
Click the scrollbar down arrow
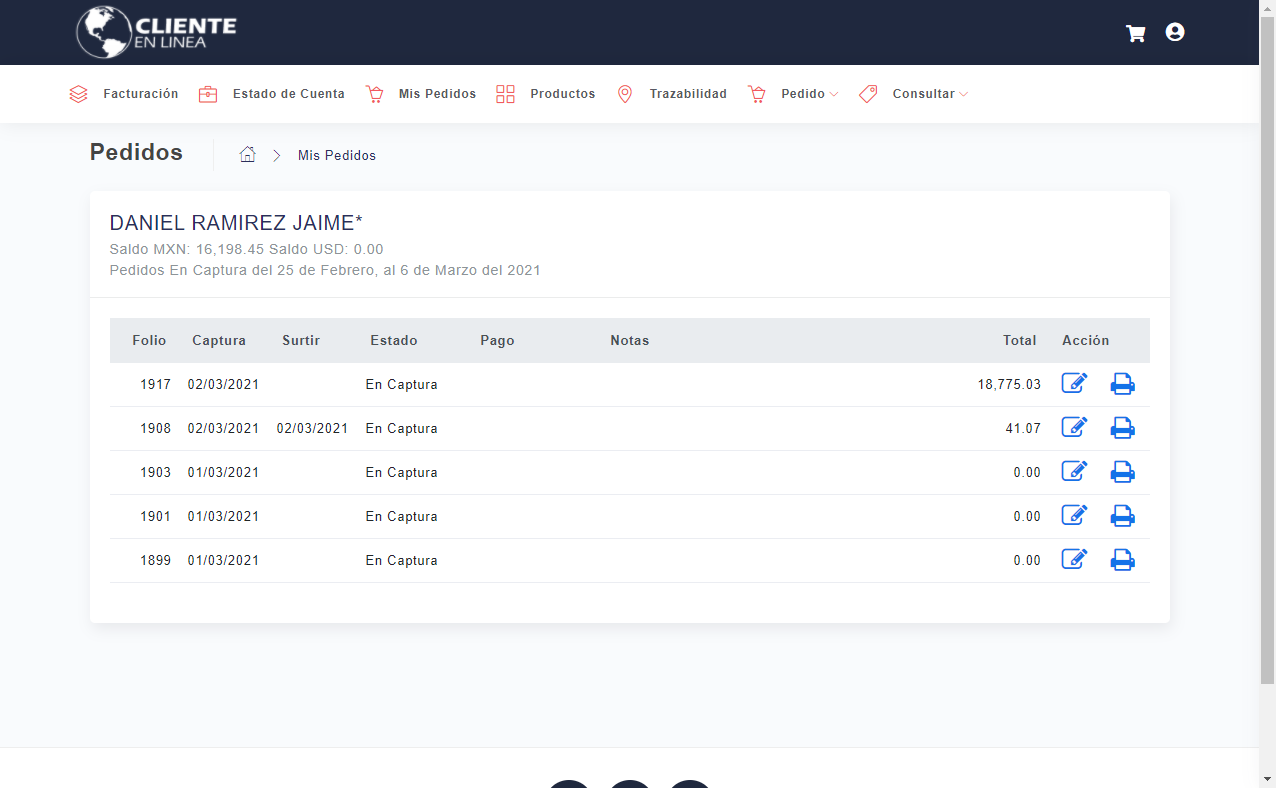coord(1267,778)
